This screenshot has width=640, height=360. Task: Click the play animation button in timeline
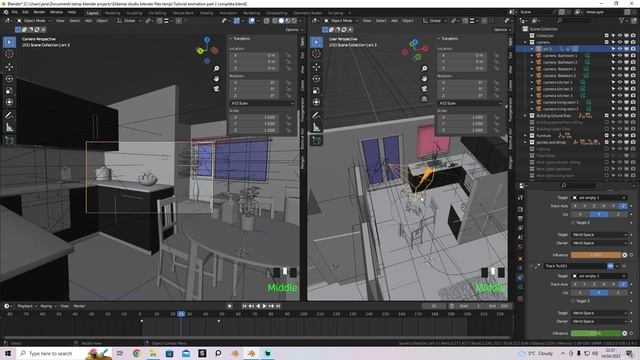click(x=264, y=306)
